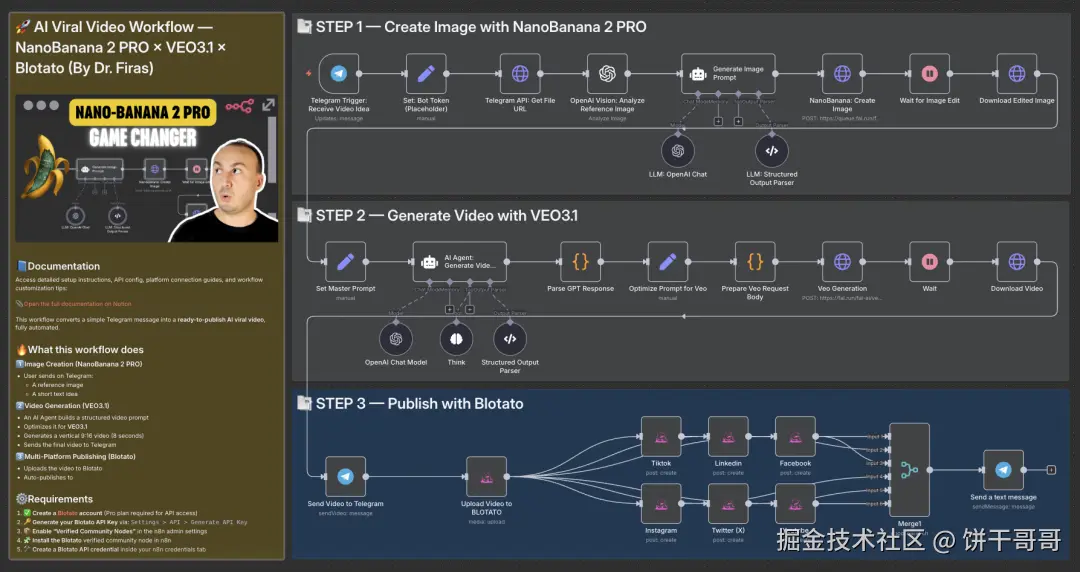Select the Merge1 node

click(x=909, y=470)
